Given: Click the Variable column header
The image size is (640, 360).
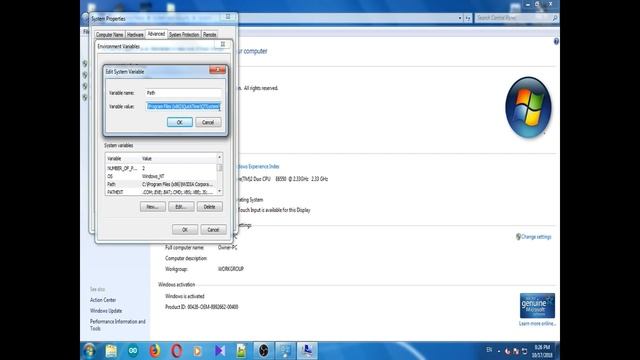Looking at the screenshot, I should click(x=123, y=158).
